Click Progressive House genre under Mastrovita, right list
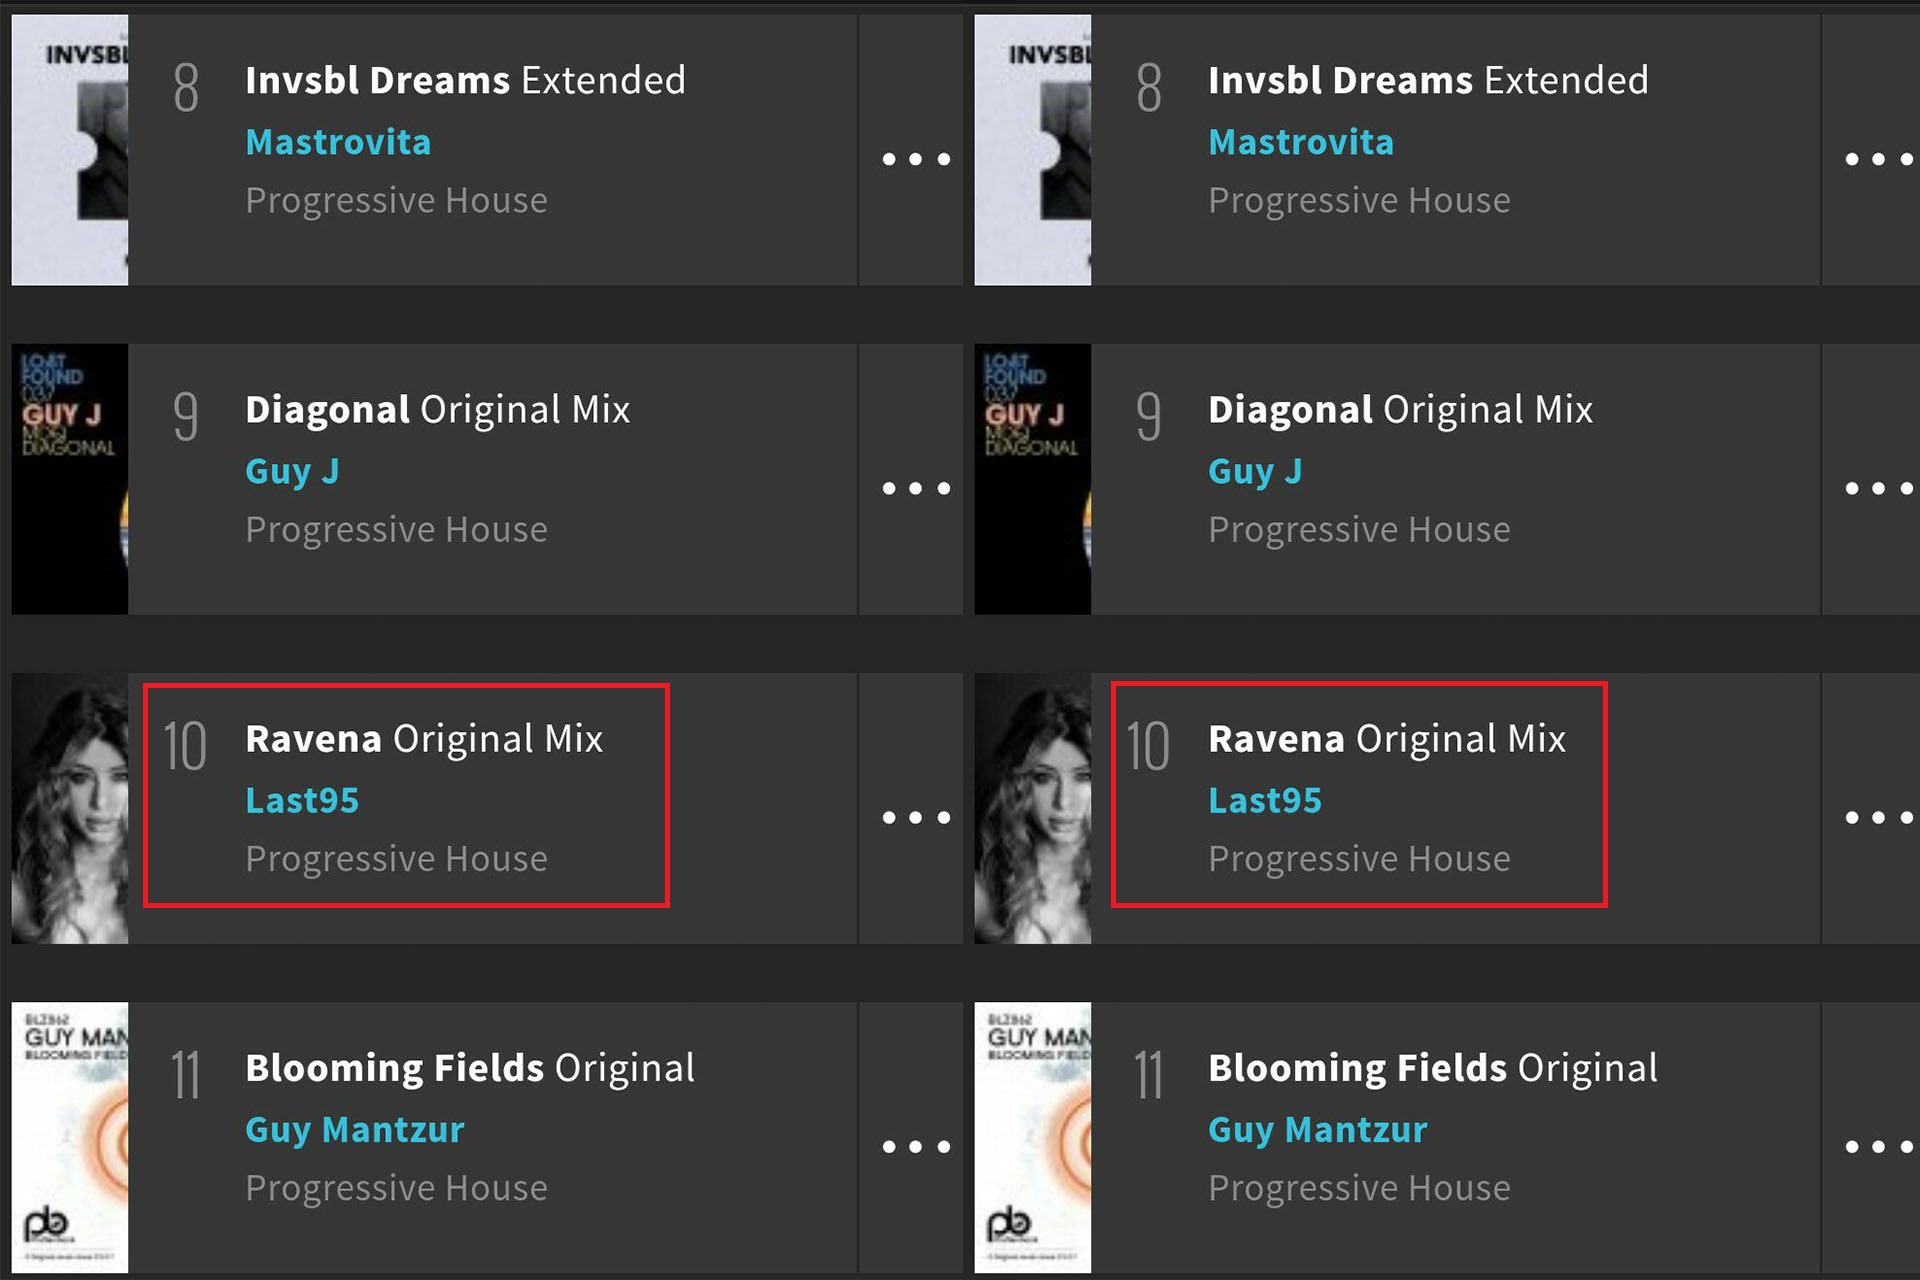 (x=1359, y=201)
